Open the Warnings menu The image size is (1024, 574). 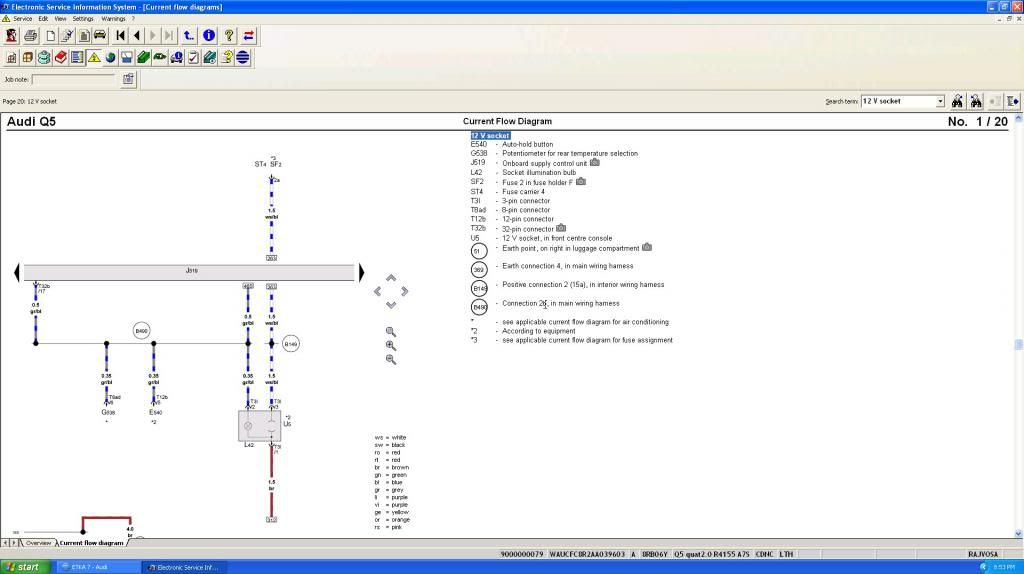pos(113,18)
